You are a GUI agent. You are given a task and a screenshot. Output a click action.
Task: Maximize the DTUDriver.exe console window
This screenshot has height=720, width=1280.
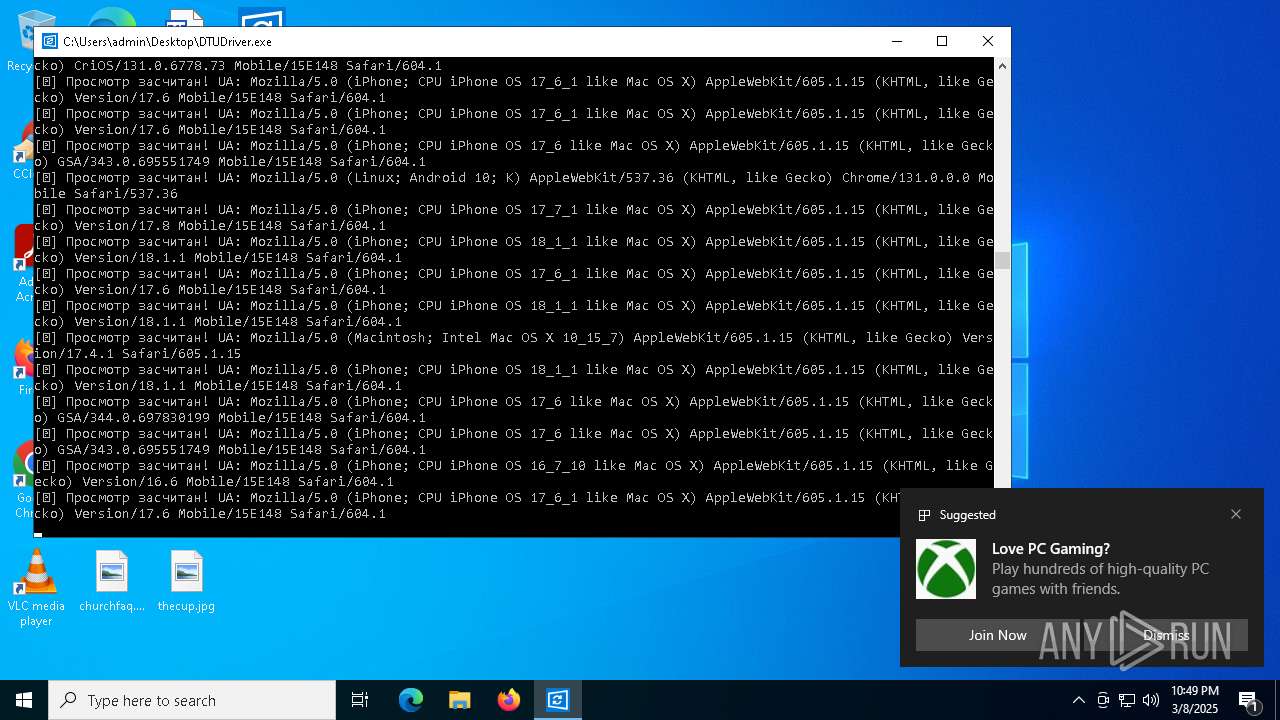tap(941, 41)
